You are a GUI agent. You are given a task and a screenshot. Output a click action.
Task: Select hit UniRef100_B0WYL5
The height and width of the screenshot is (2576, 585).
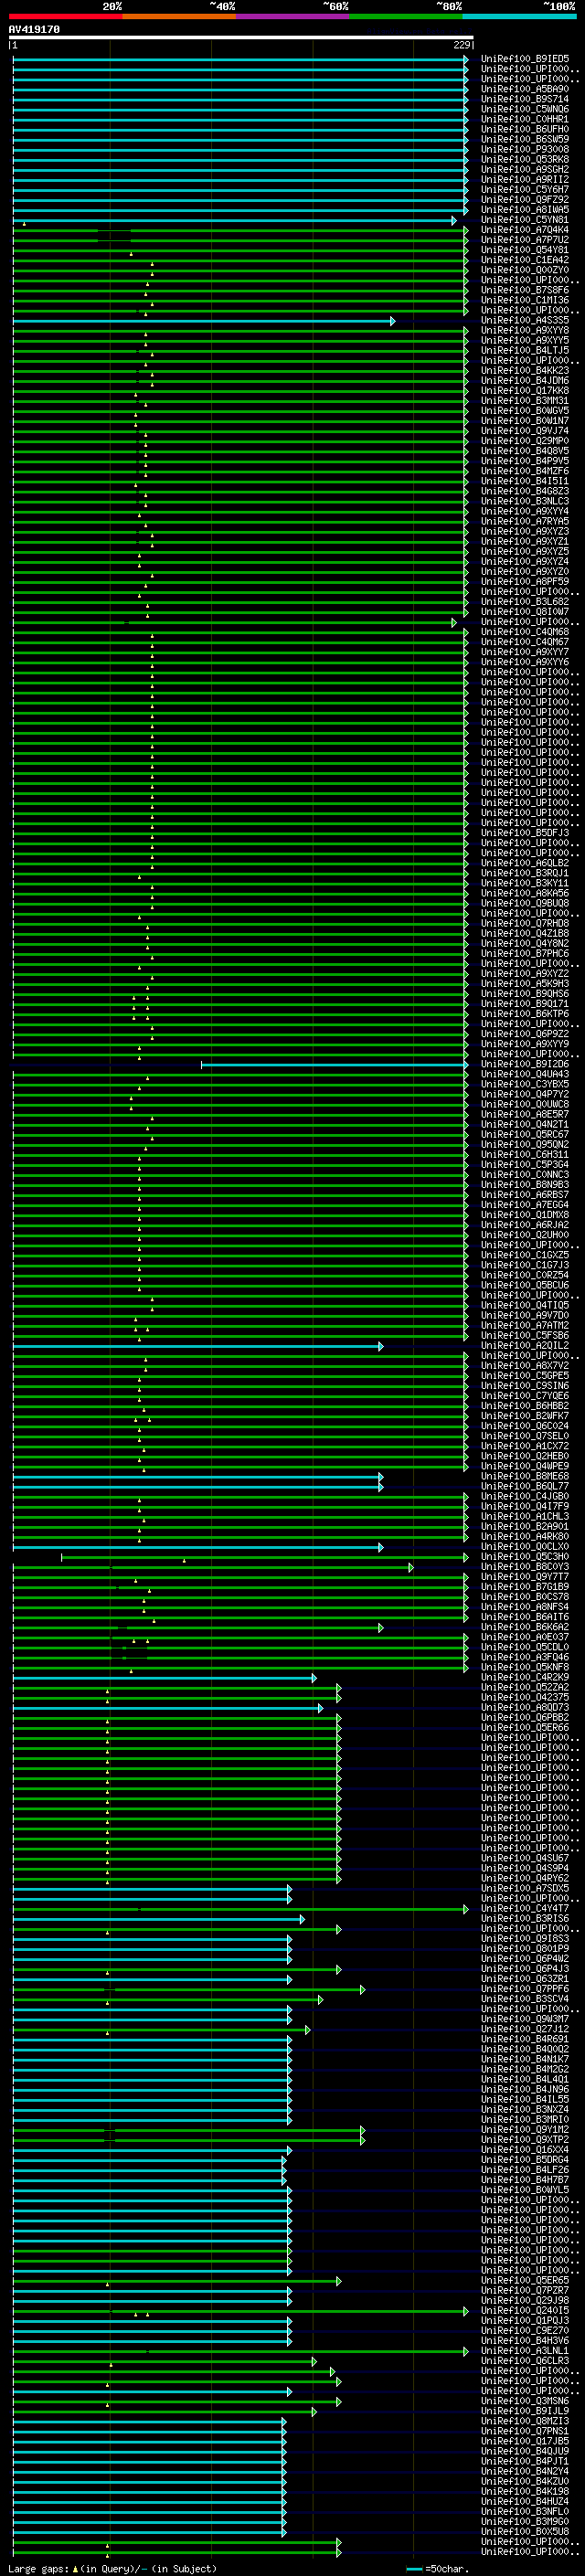pyautogui.click(x=525, y=2190)
